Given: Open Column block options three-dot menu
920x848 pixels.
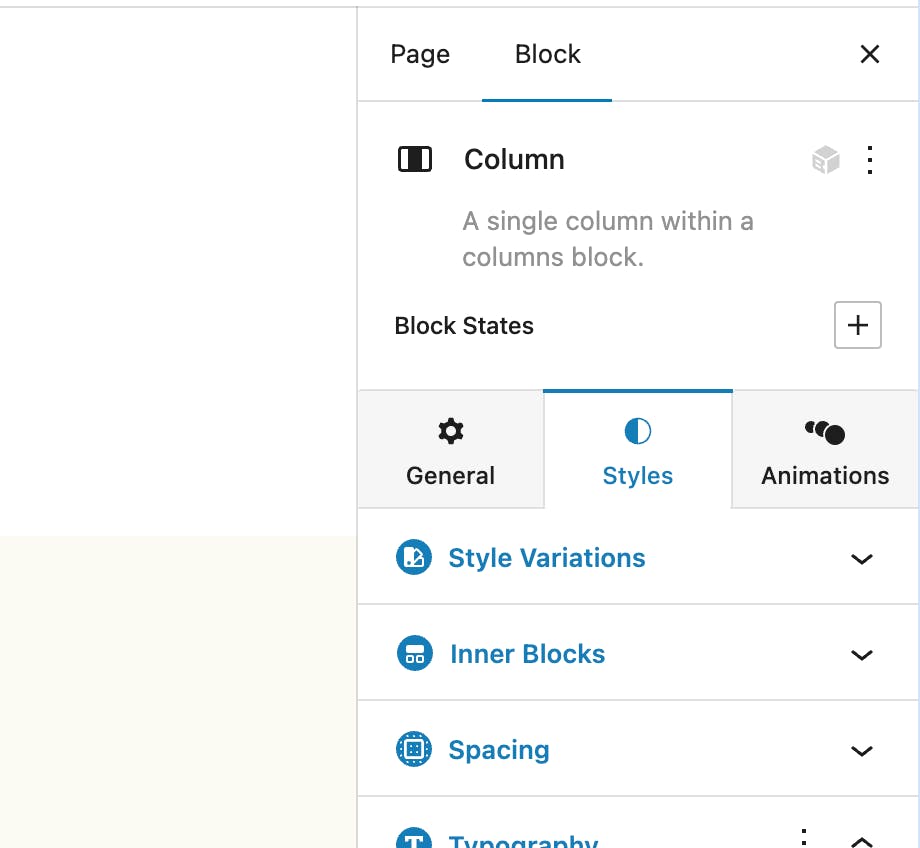Looking at the screenshot, I should pos(870,160).
